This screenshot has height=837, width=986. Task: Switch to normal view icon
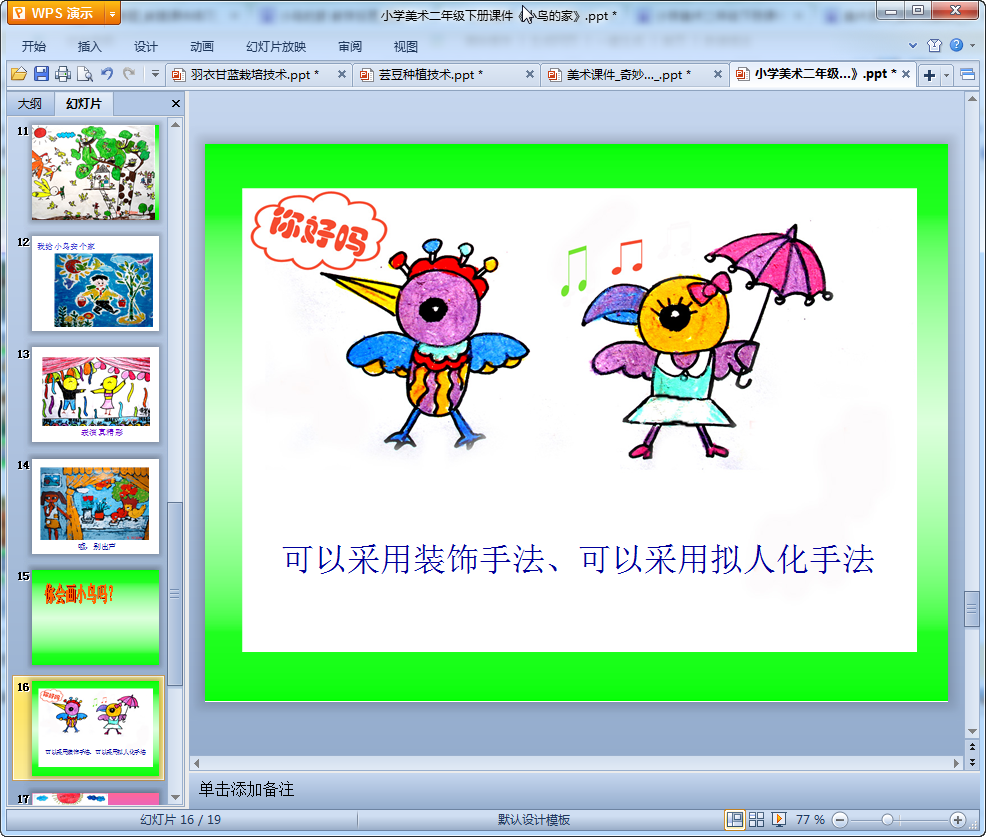click(734, 819)
